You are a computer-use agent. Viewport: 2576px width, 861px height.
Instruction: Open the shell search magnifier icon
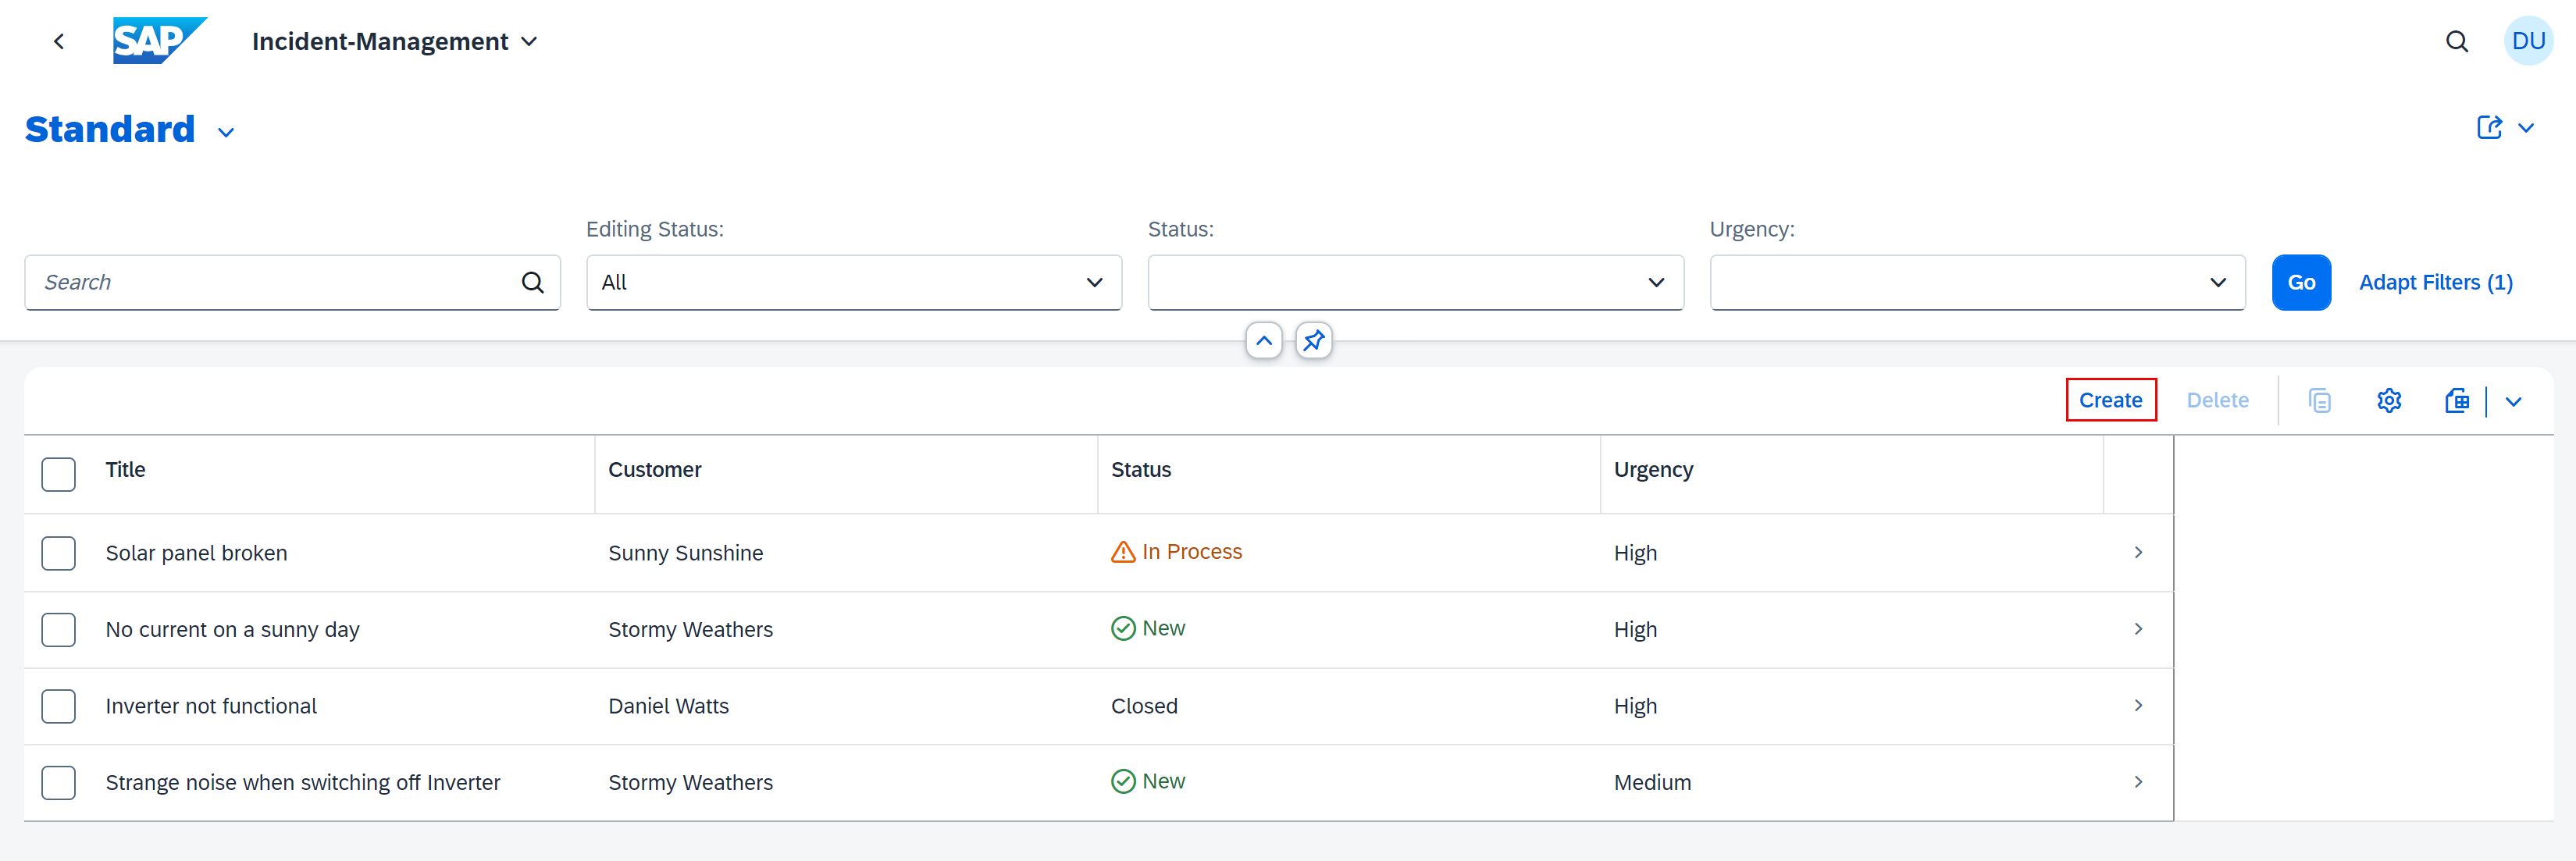2456,41
